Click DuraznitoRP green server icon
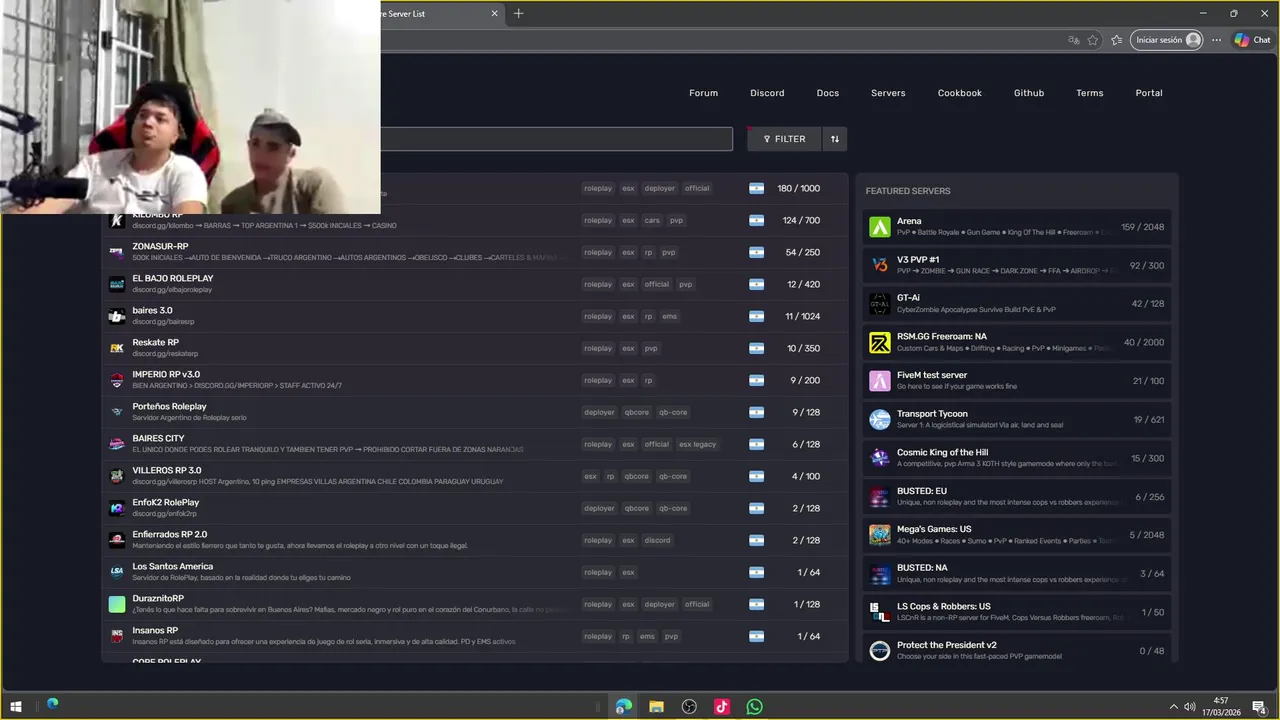 pyautogui.click(x=117, y=604)
